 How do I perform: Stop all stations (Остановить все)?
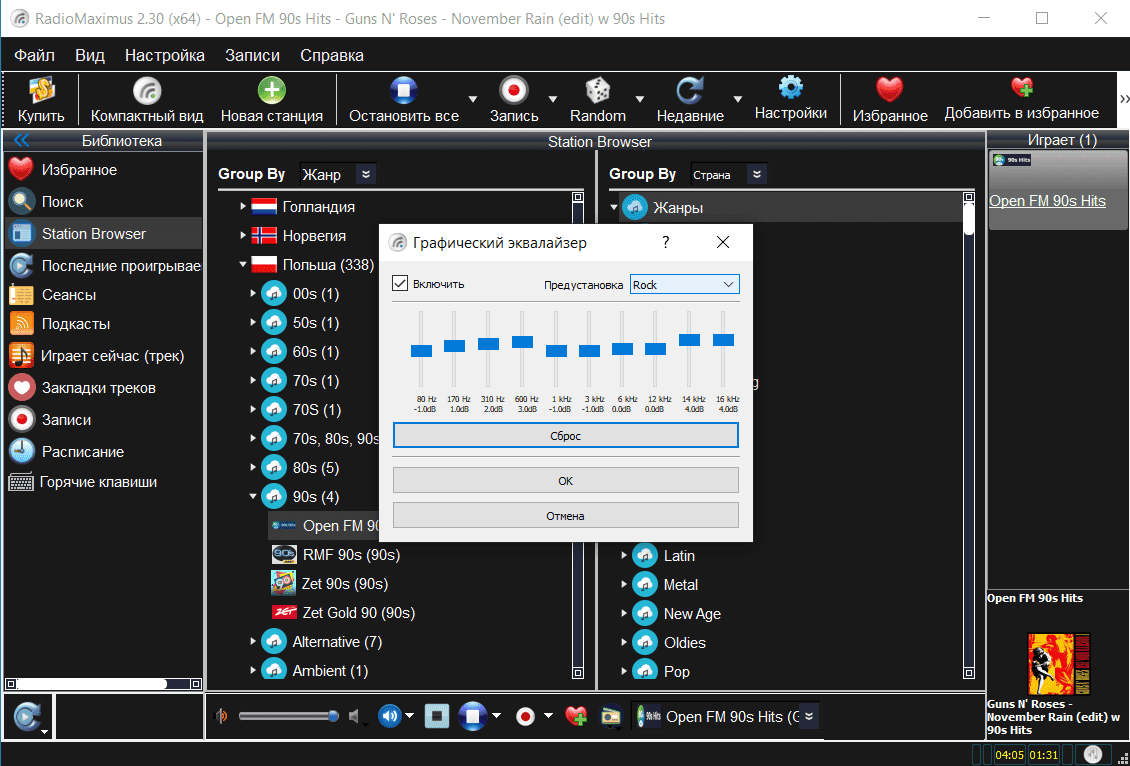(404, 101)
